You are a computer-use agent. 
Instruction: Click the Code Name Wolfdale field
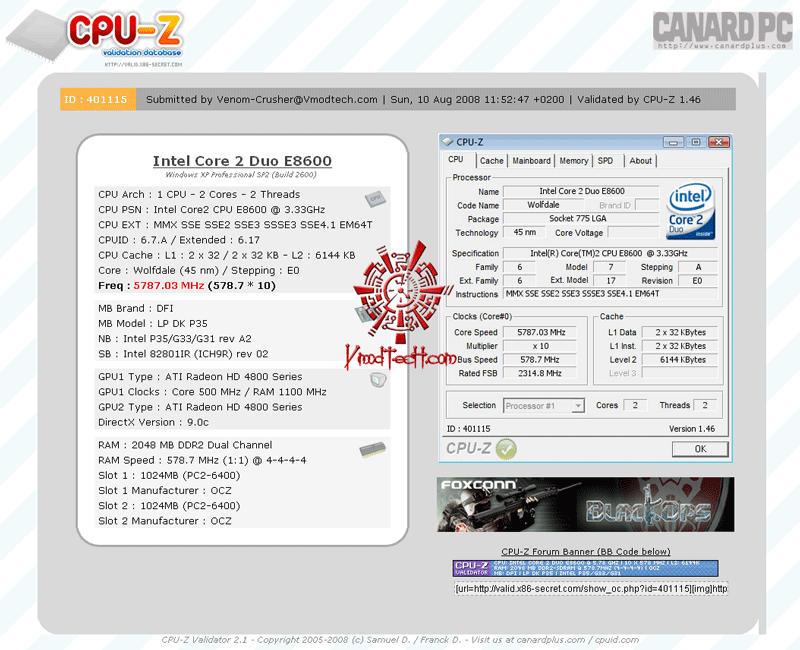pos(543,205)
